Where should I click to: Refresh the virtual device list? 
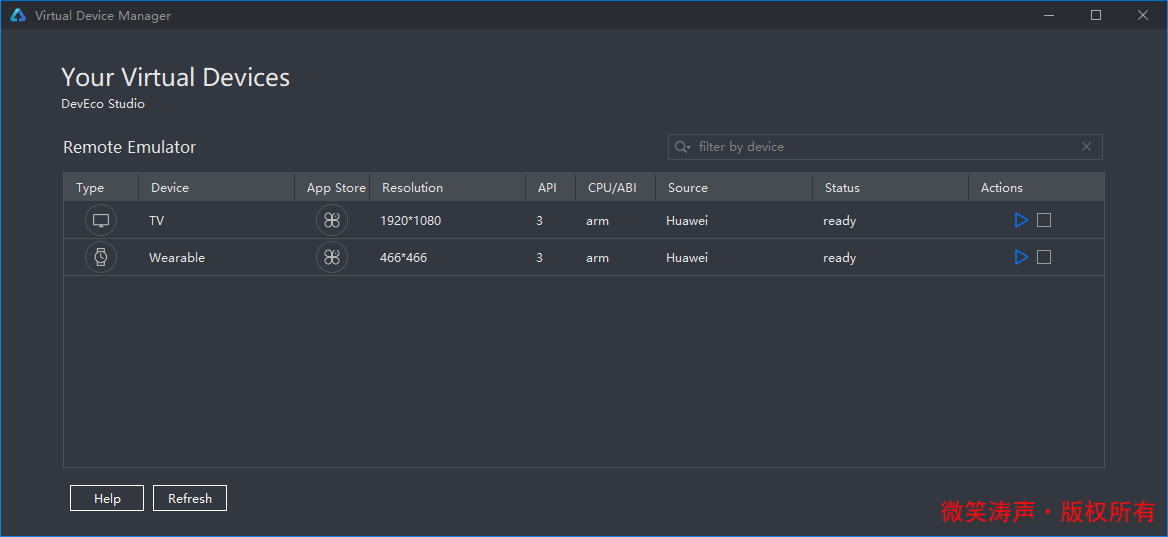click(x=190, y=498)
